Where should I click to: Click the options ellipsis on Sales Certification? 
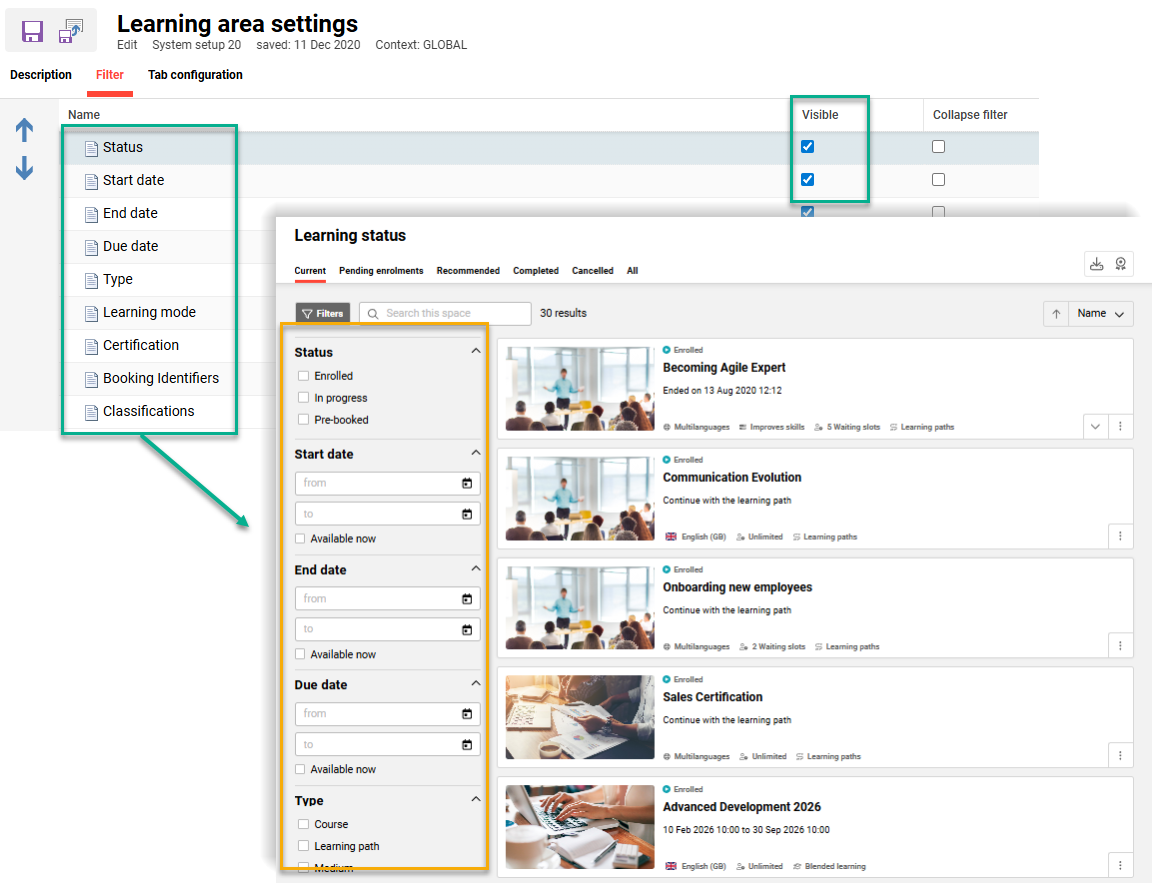pos(1120,755)
